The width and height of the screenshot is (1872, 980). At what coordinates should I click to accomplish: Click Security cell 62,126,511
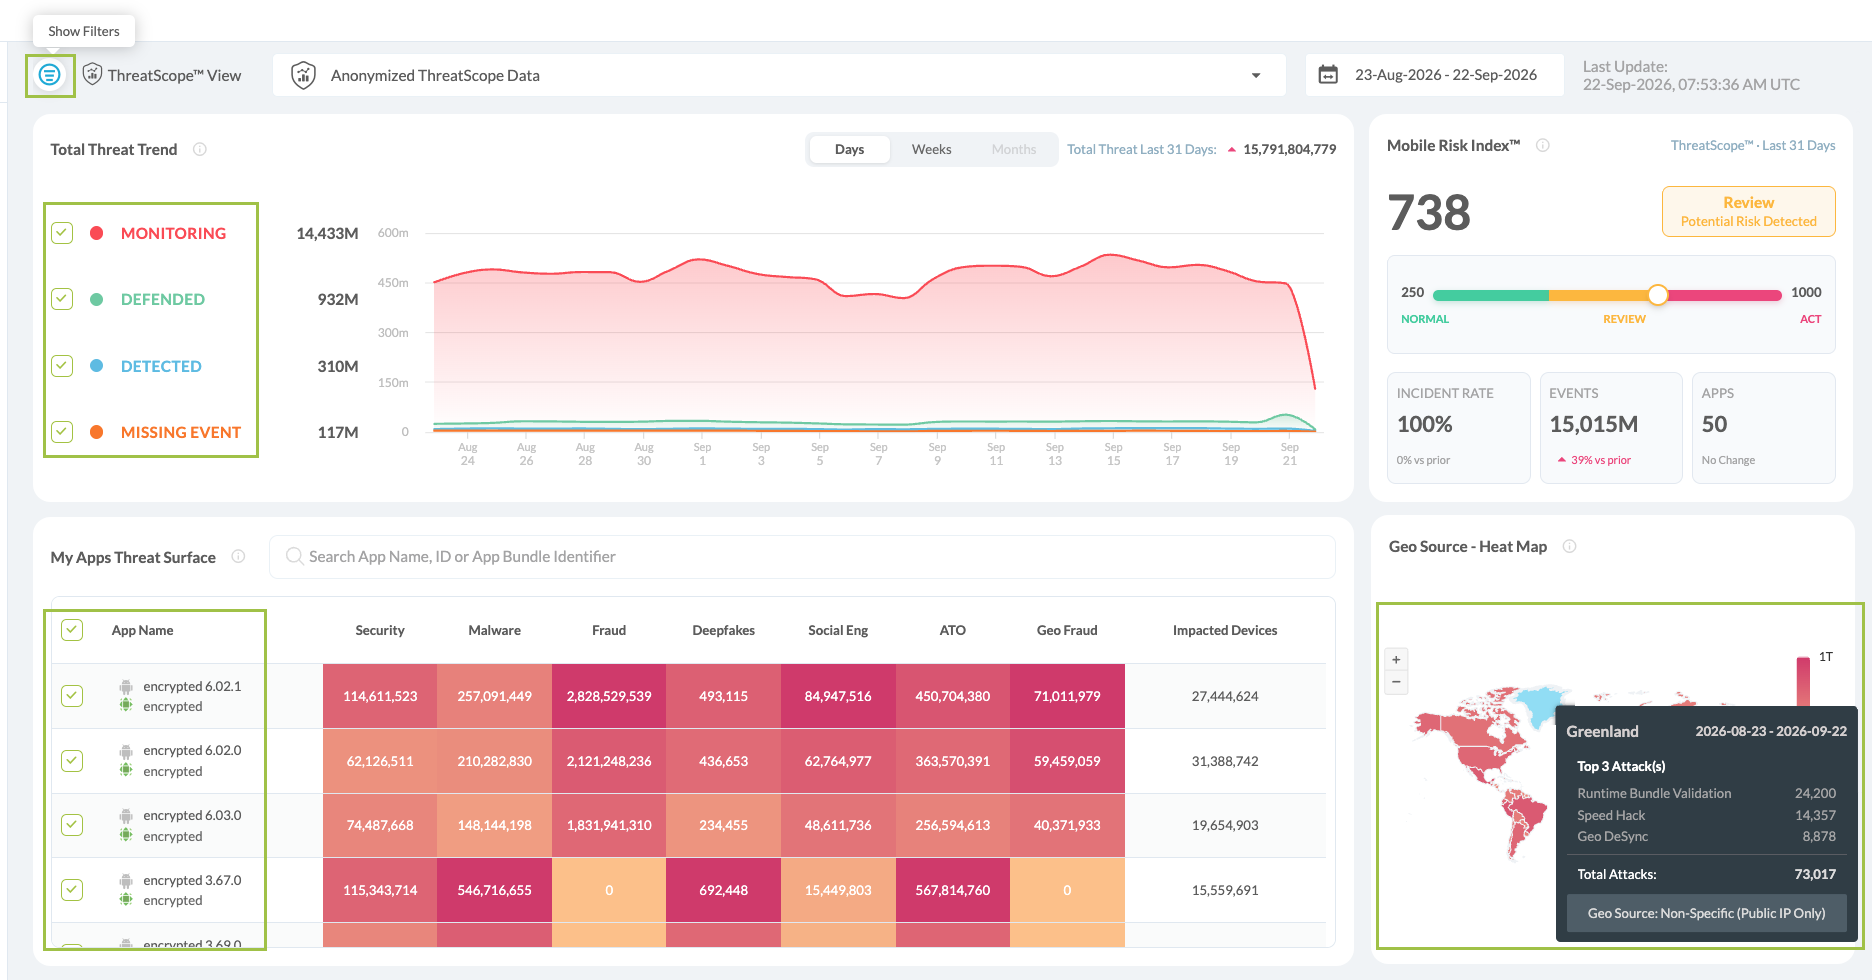point(380,761)
